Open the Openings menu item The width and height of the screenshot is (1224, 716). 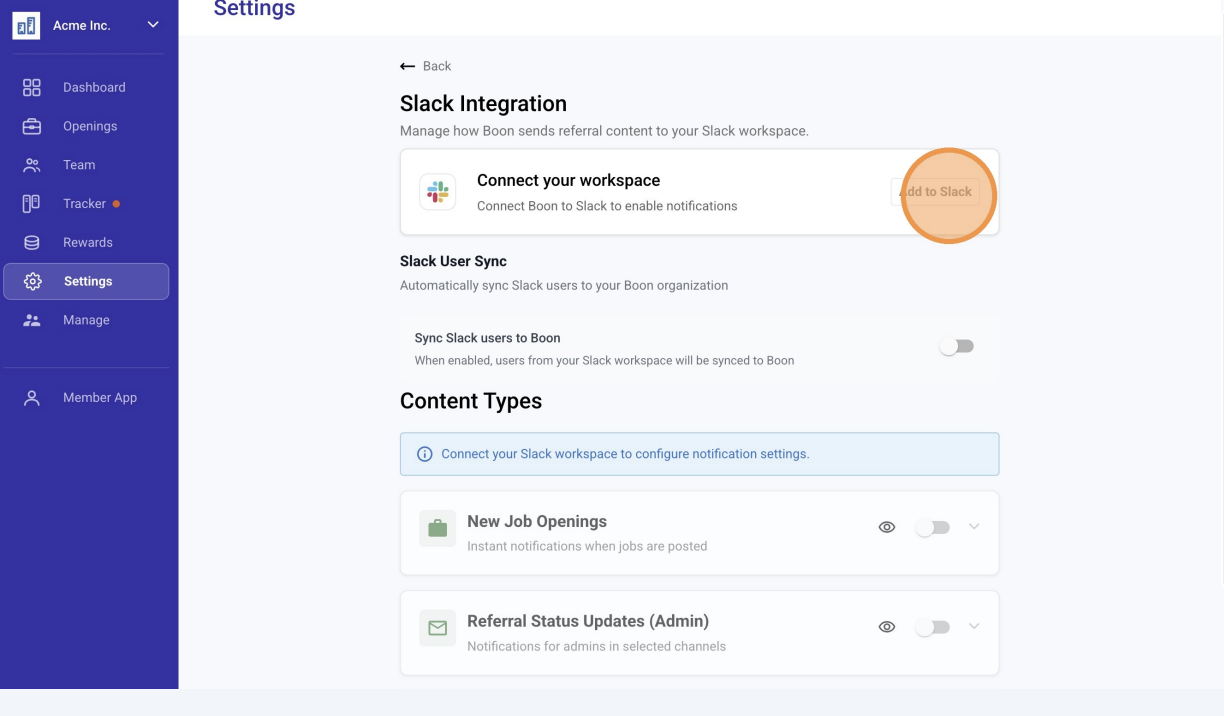tap(90, 126)
